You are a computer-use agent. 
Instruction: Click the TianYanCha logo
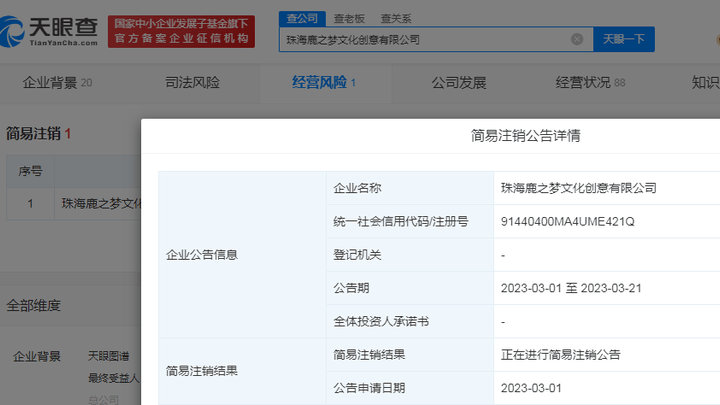coord(49,31)
